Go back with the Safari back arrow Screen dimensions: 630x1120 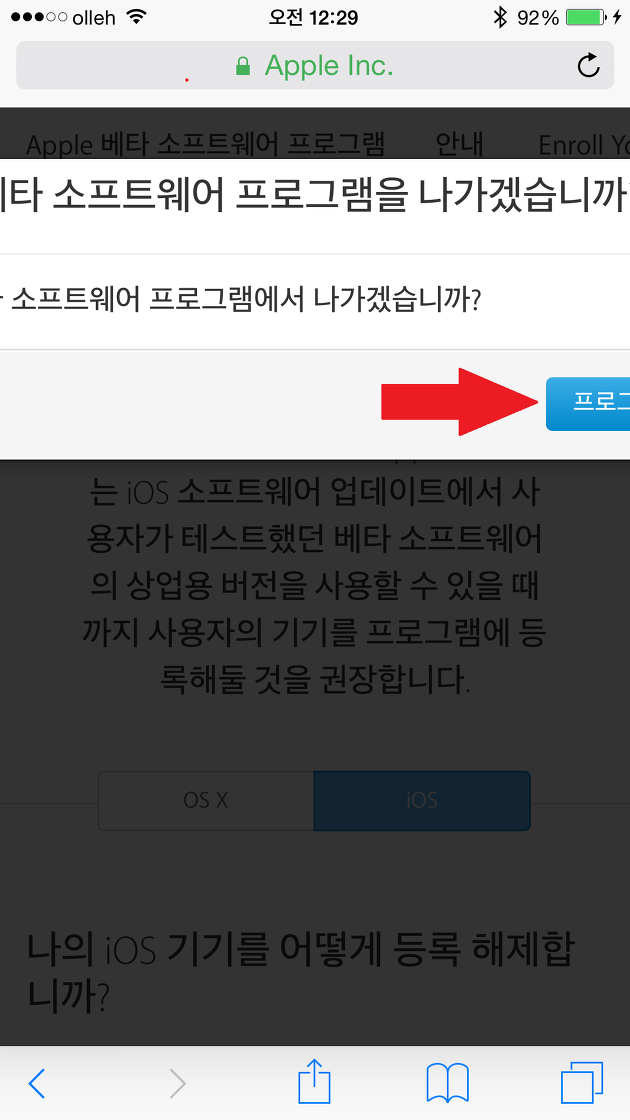point(36,1084)
